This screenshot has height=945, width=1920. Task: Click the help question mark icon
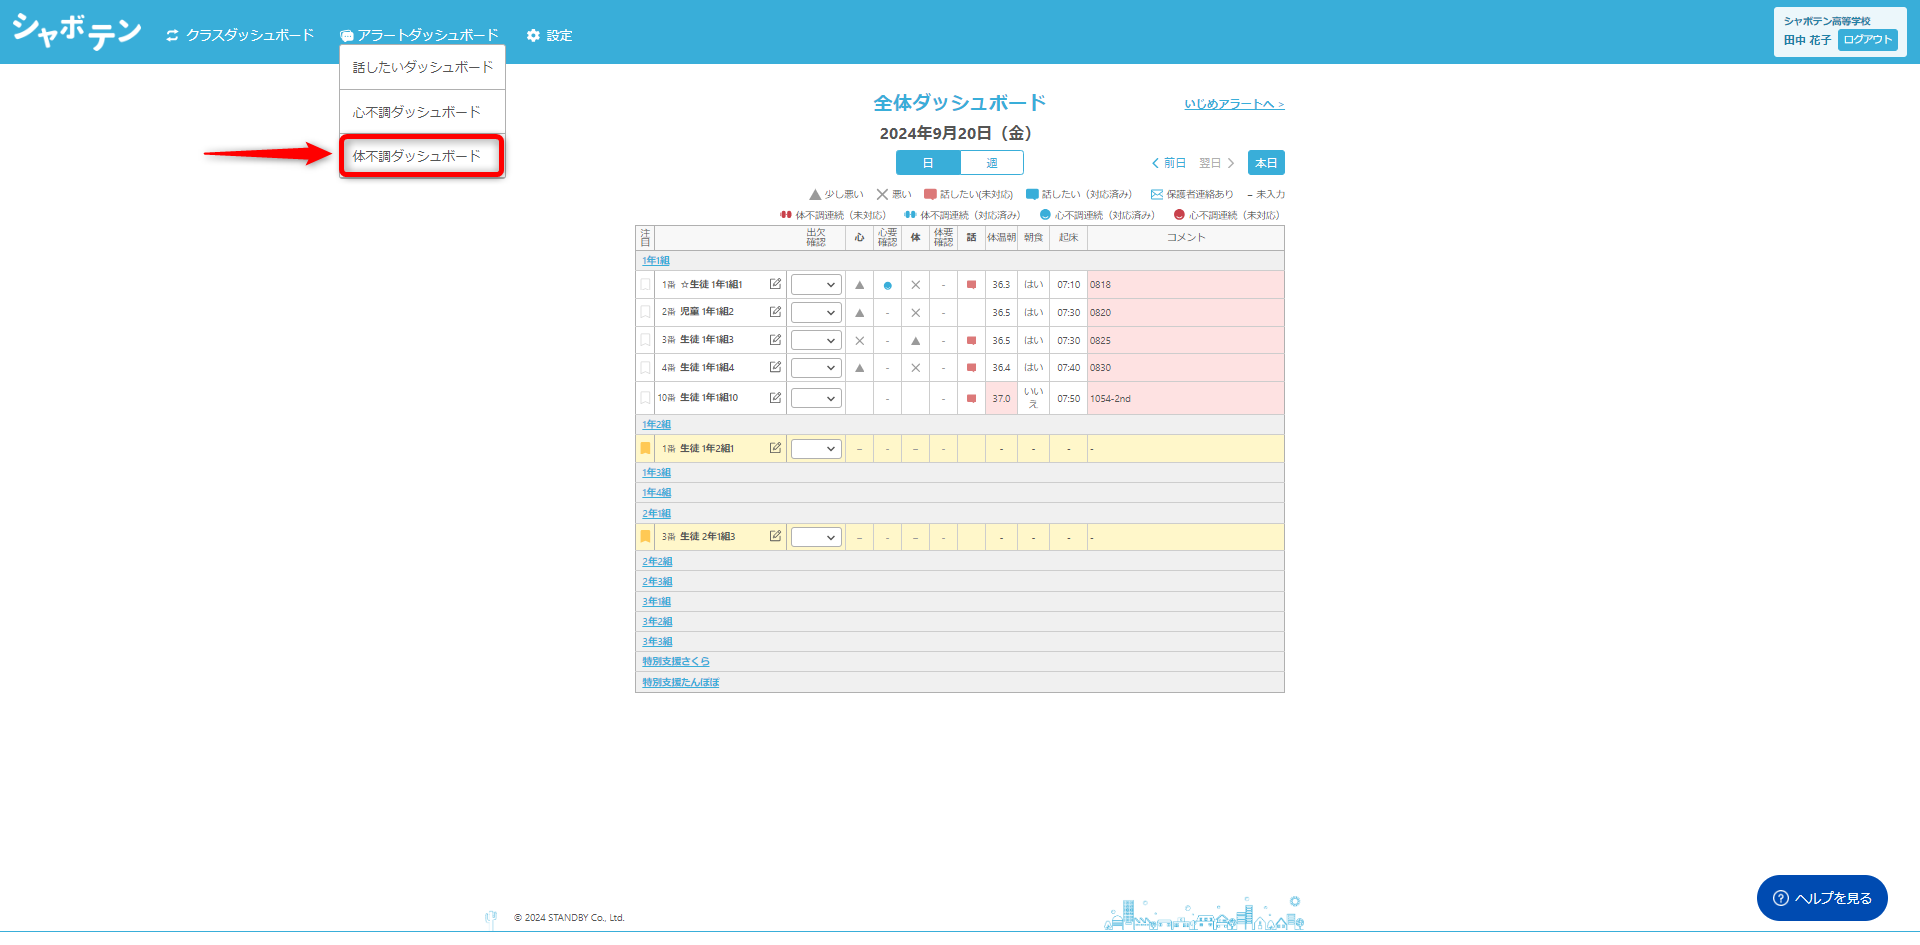(1781, 898)
